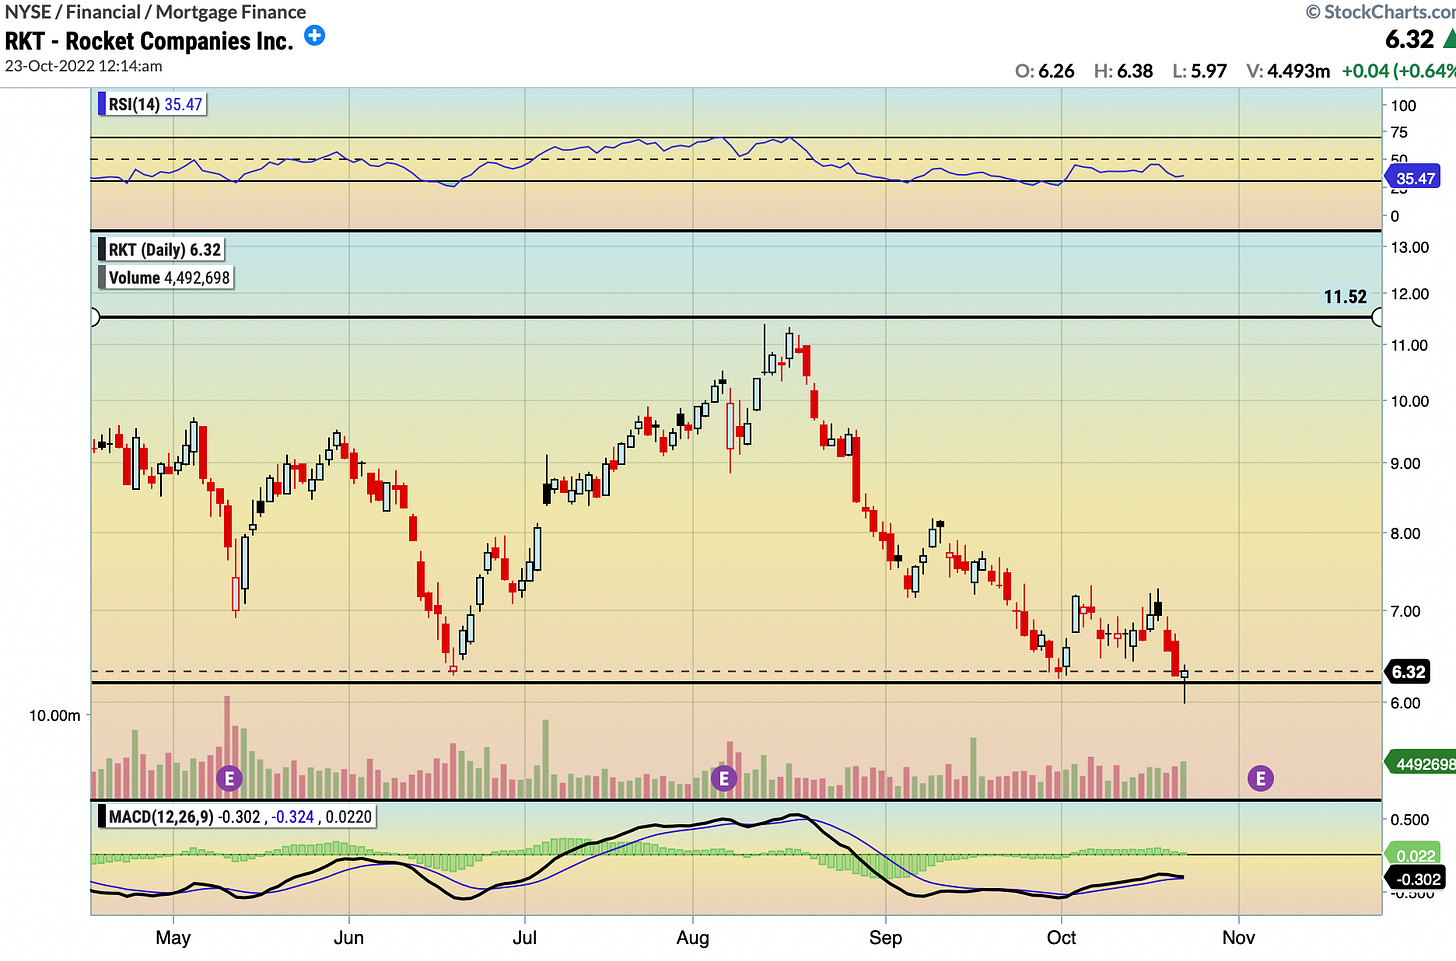
Task: Click the 6.00 price axis label
Action: pyautogui.click(x=1405, y=703)
